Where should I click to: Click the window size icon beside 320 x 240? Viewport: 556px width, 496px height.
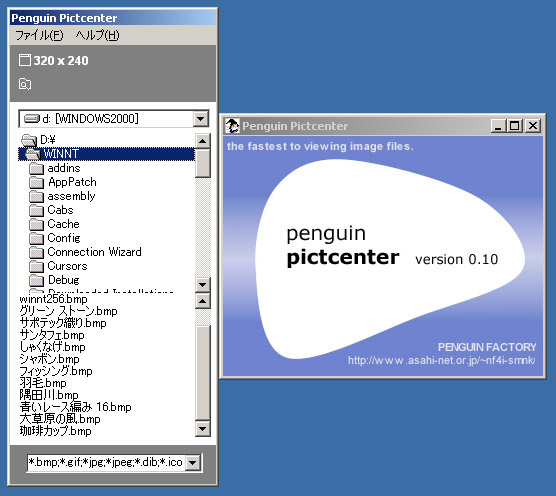pyautogui.click(x=24, y=60)
